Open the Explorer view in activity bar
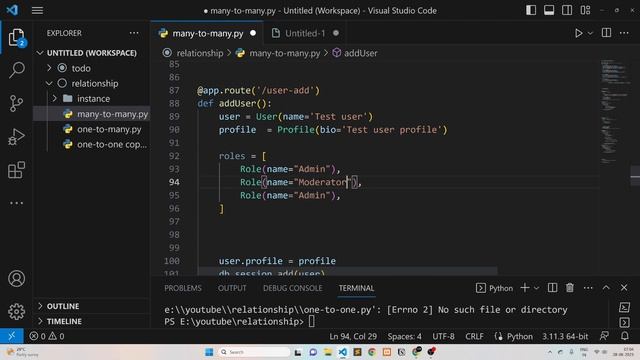 (x=16, y=38)
